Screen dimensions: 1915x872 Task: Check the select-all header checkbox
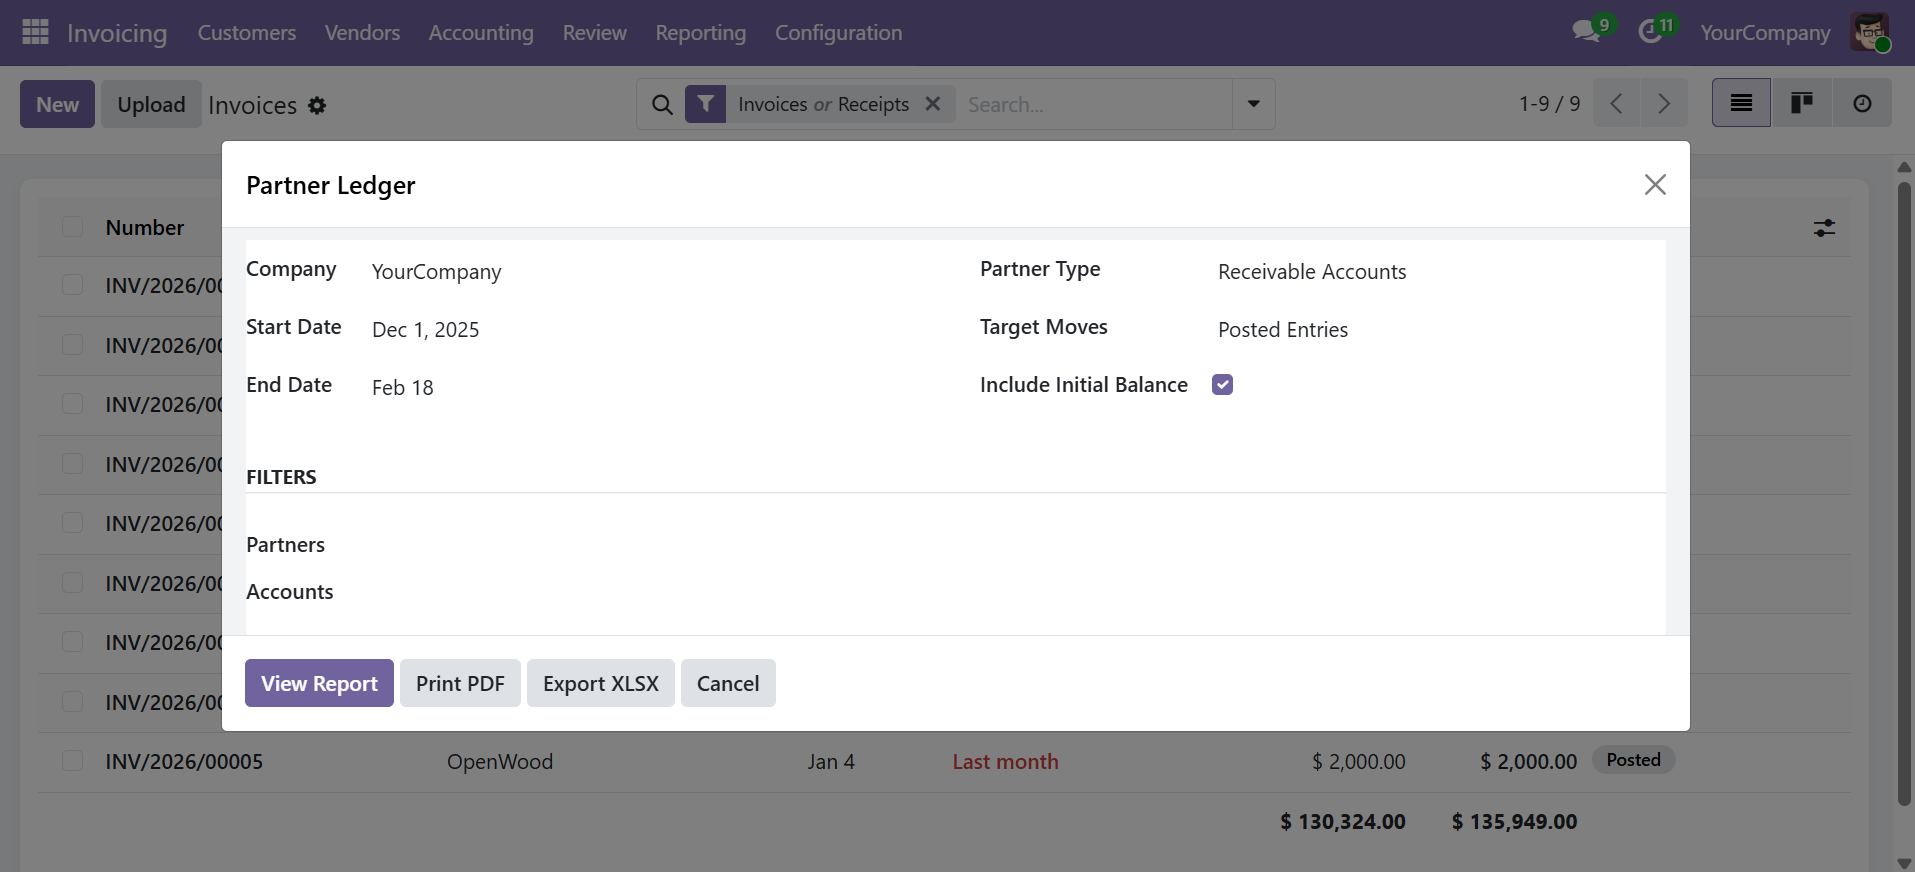(x=72, y=227)
